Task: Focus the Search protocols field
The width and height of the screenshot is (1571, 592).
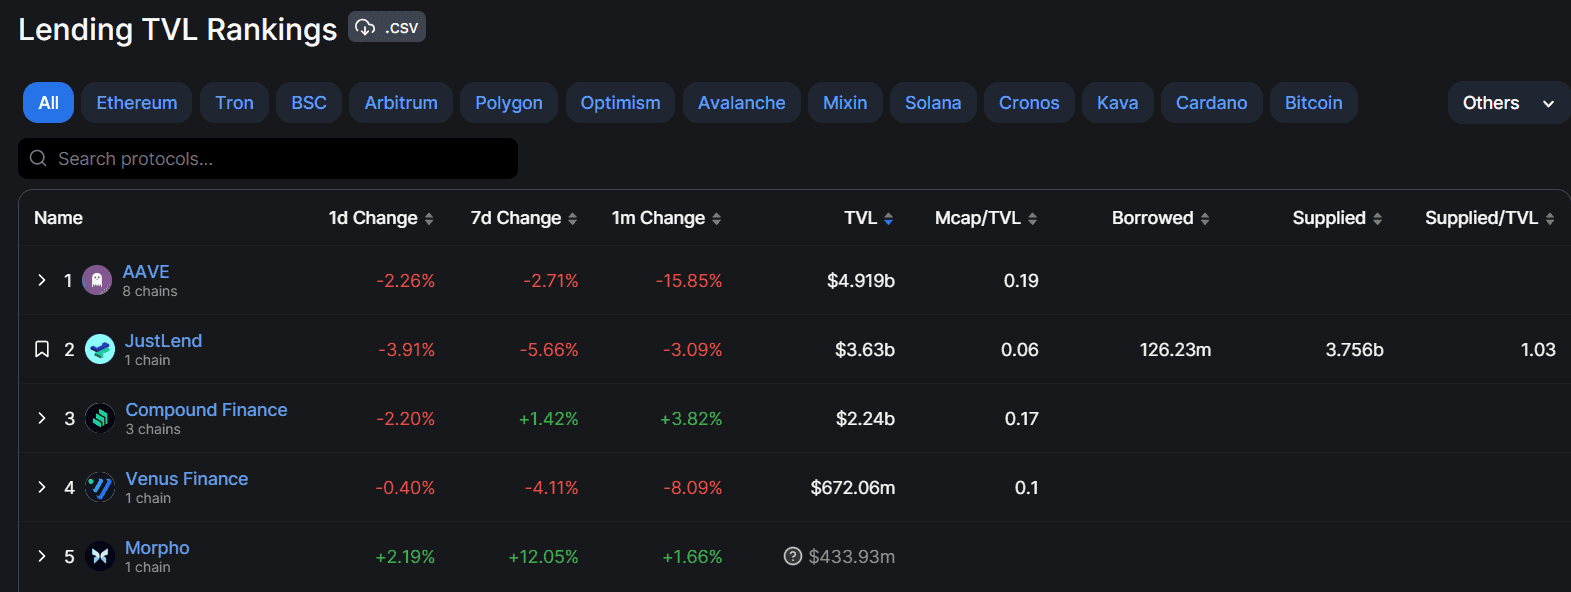Action: pyautogui.click(x=268, y=158)
